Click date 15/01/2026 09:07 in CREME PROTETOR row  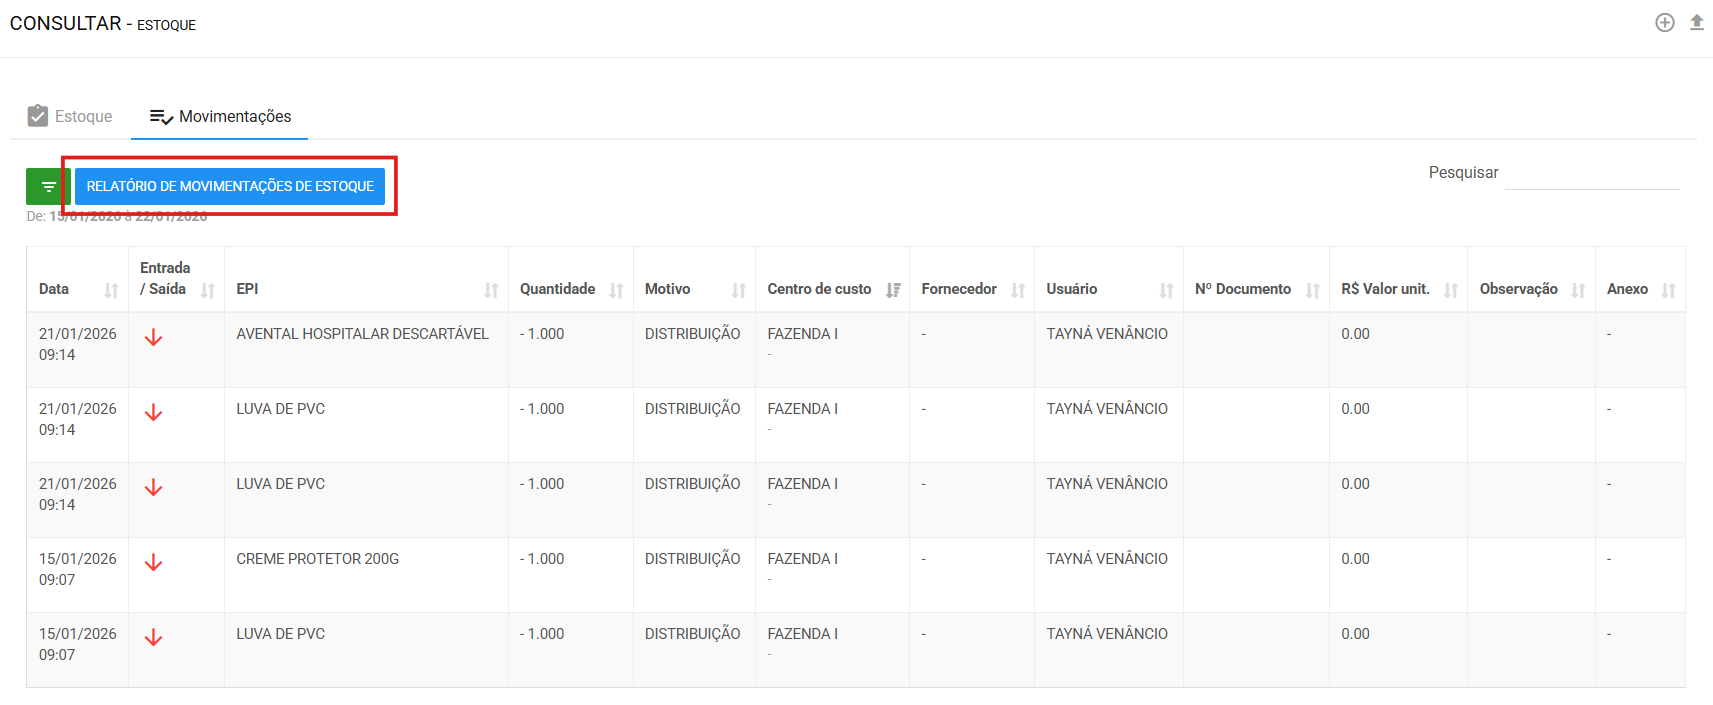(x=77, y=569)
